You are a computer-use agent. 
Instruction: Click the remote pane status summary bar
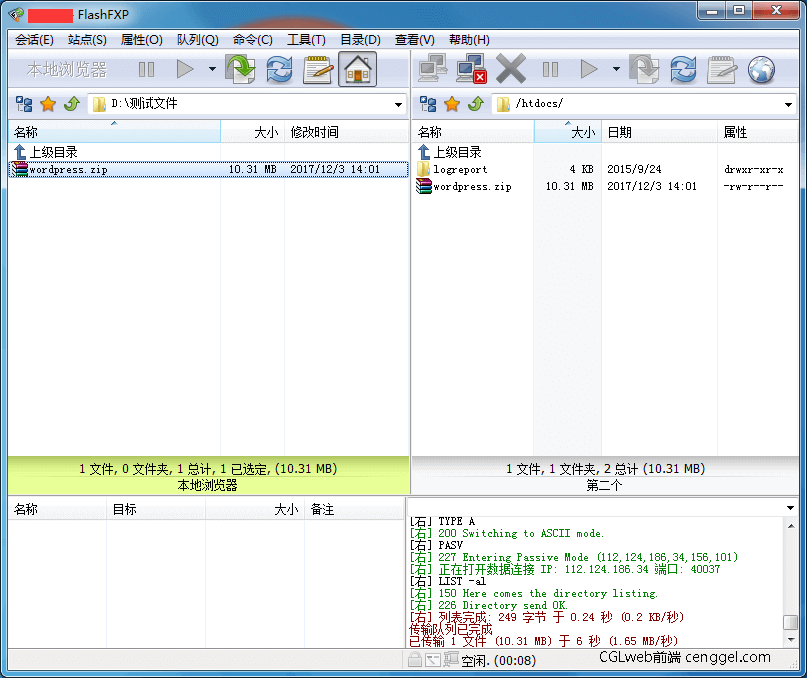(x=605, y=476)
